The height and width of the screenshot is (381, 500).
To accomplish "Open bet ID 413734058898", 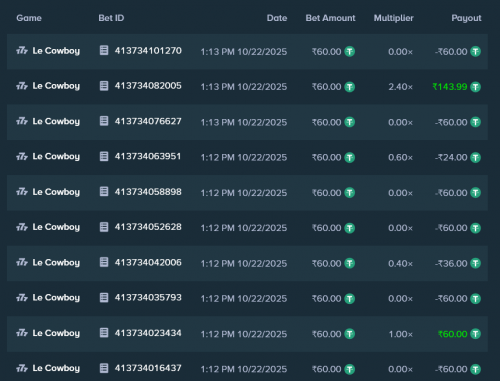I will pyautogui.click(x=148, y=192).
